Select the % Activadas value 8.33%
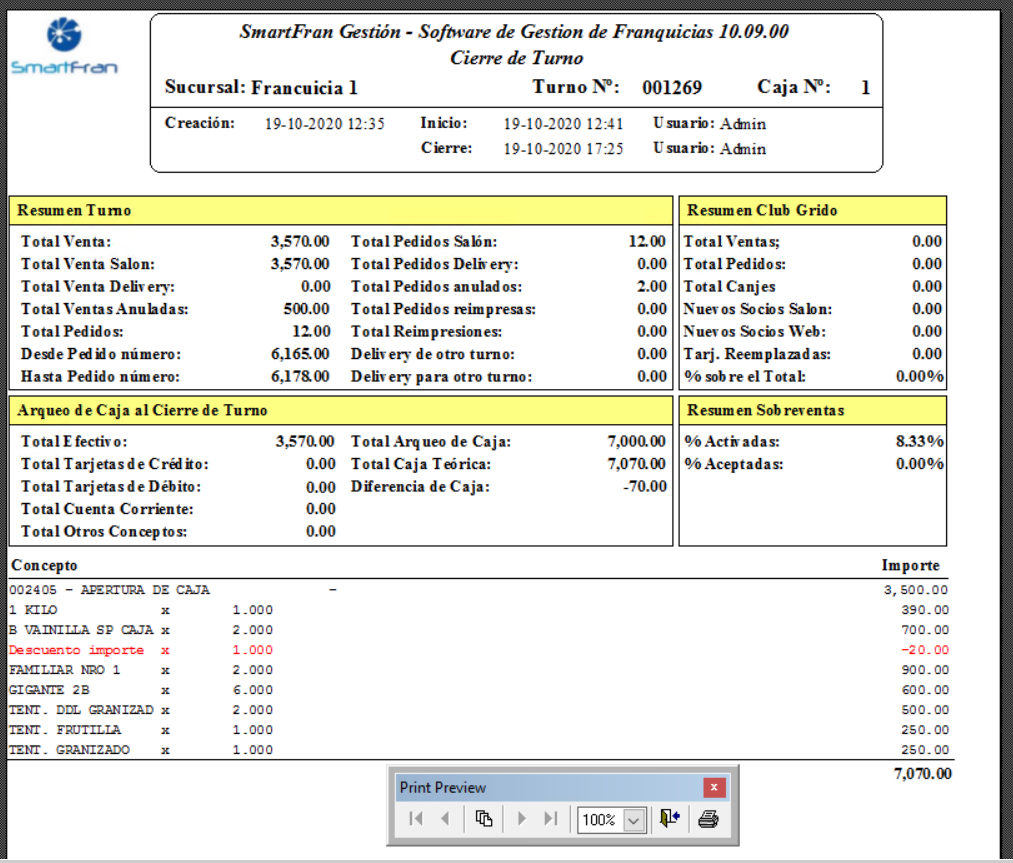 point(919,441)
